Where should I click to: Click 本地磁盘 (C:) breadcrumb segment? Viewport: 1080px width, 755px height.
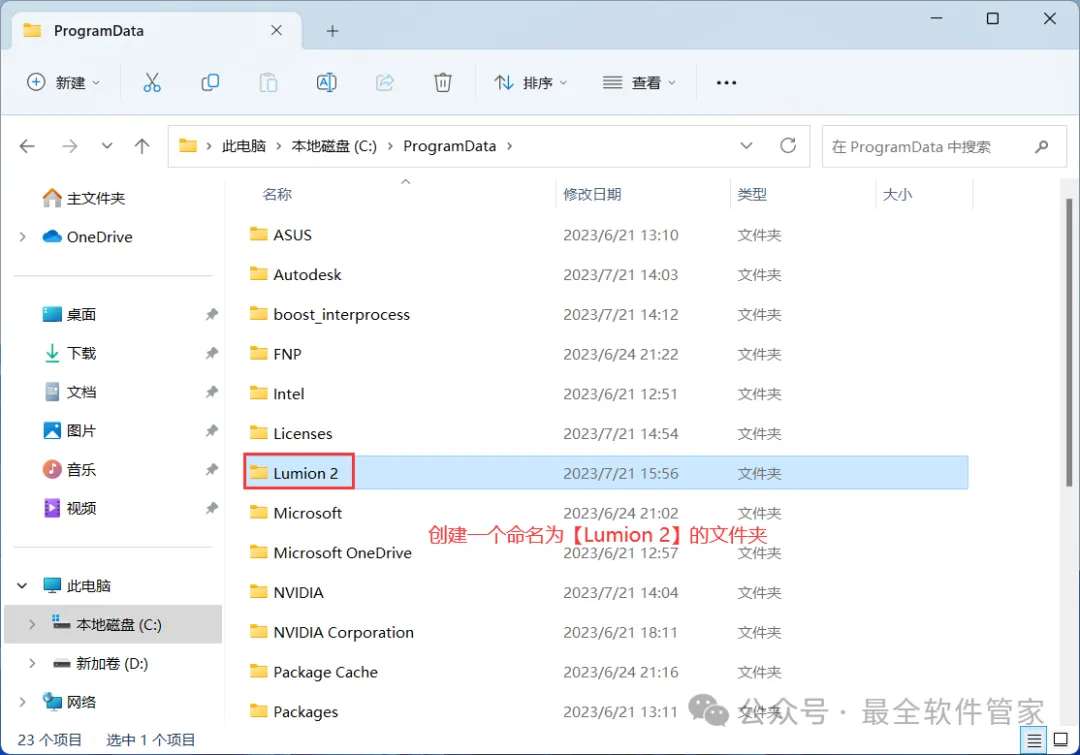tap(334, 146)
